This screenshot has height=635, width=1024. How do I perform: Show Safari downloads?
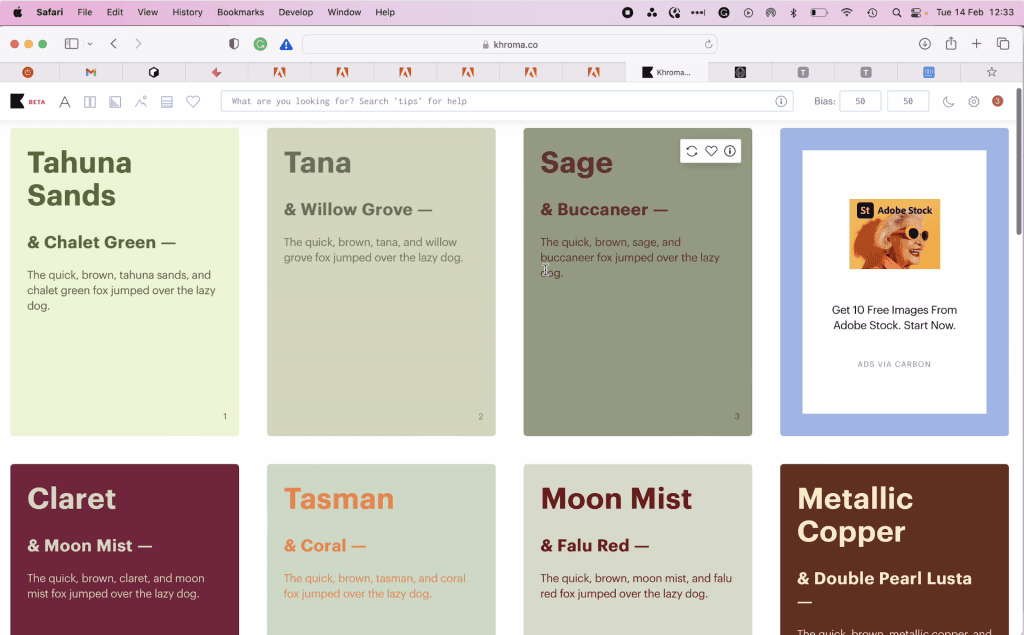point(925,44)
